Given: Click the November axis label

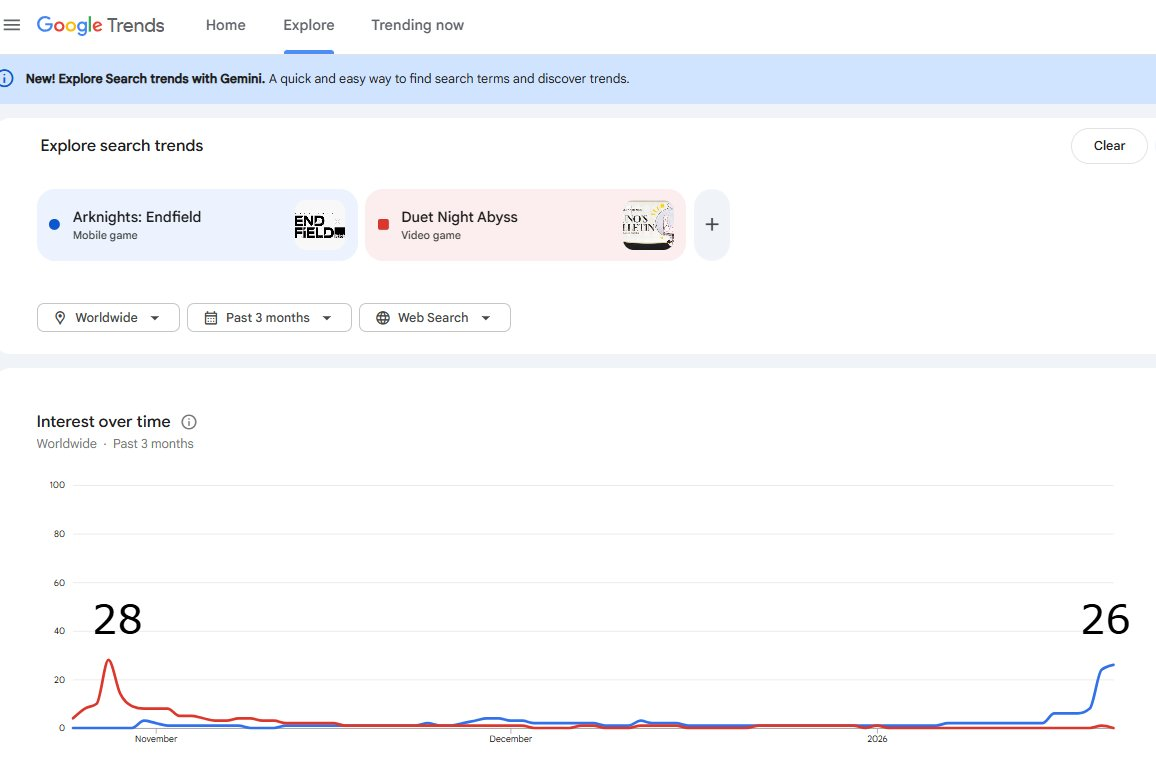Looking at the screenshot, I should (156, 739).
